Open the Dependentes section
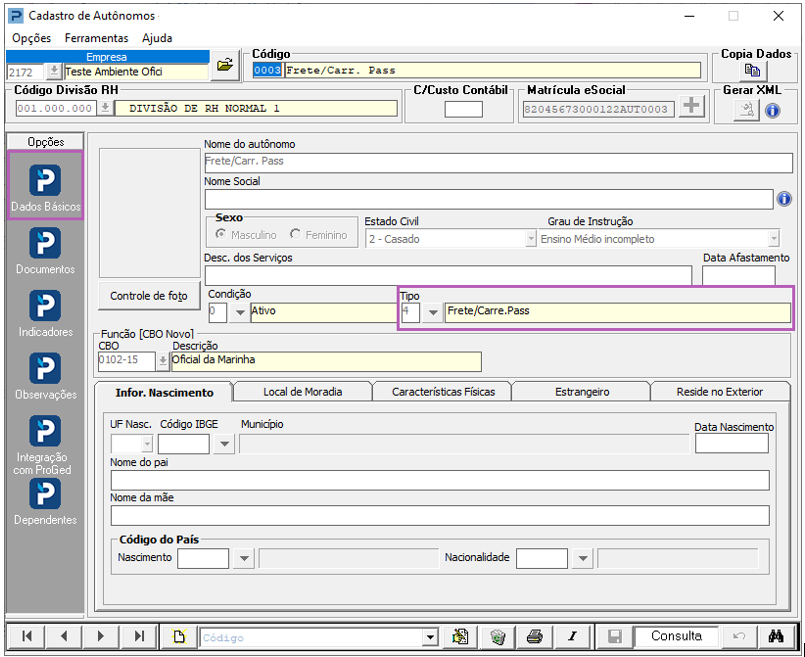The width and height of the screenshot is (805, 657). [45, 502]
